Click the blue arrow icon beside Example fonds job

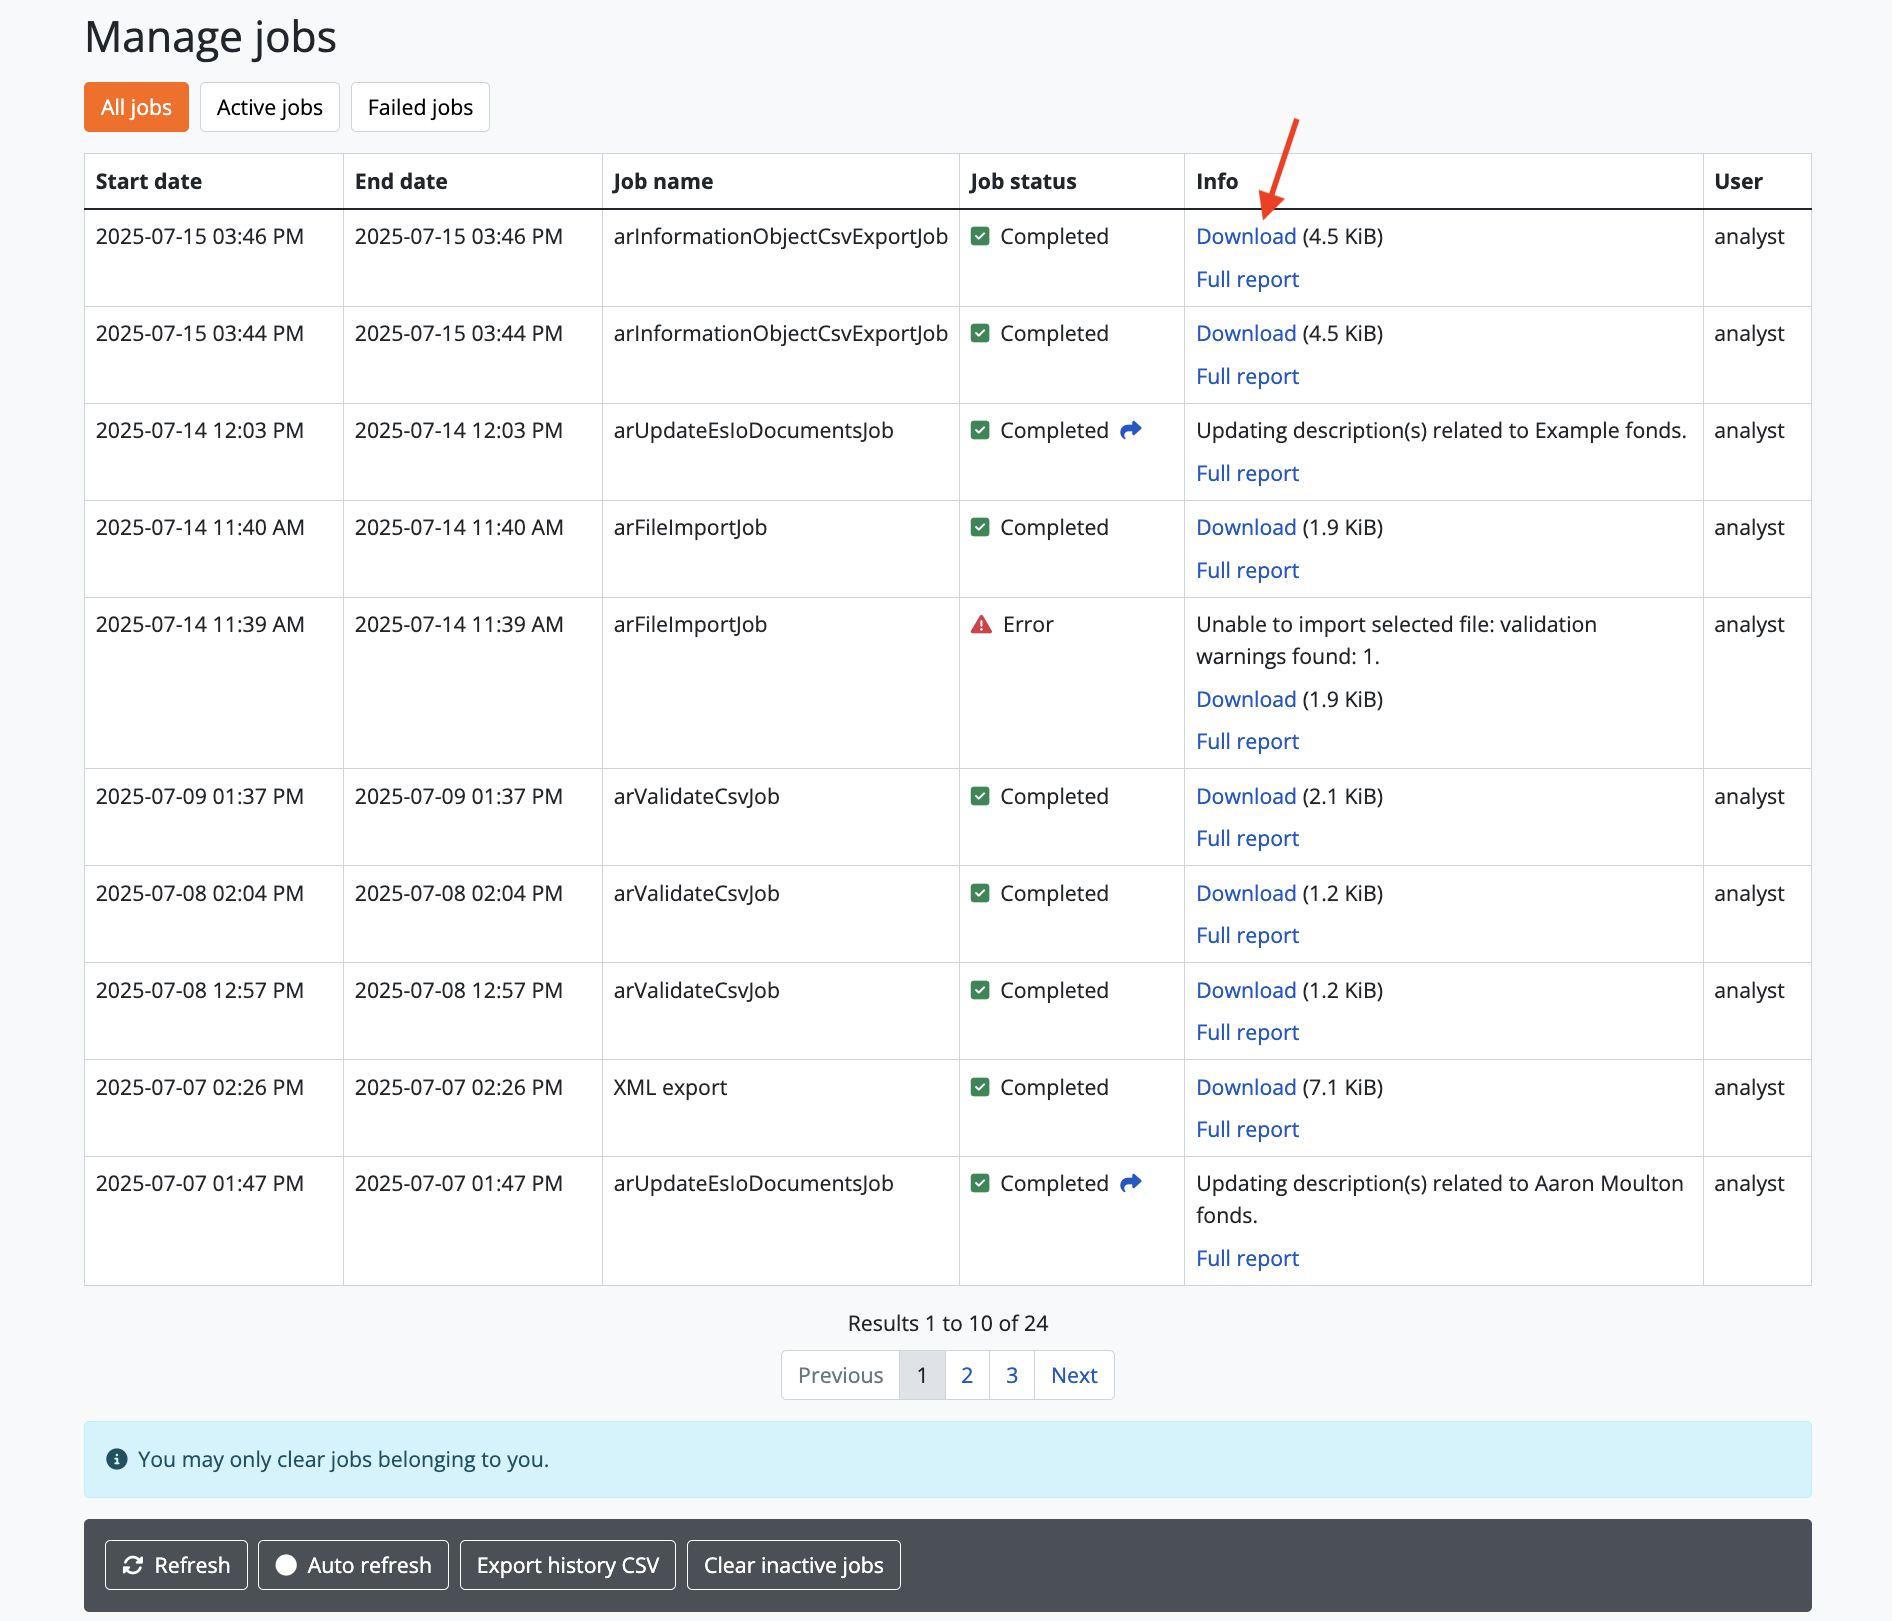tap(1130, 430)
